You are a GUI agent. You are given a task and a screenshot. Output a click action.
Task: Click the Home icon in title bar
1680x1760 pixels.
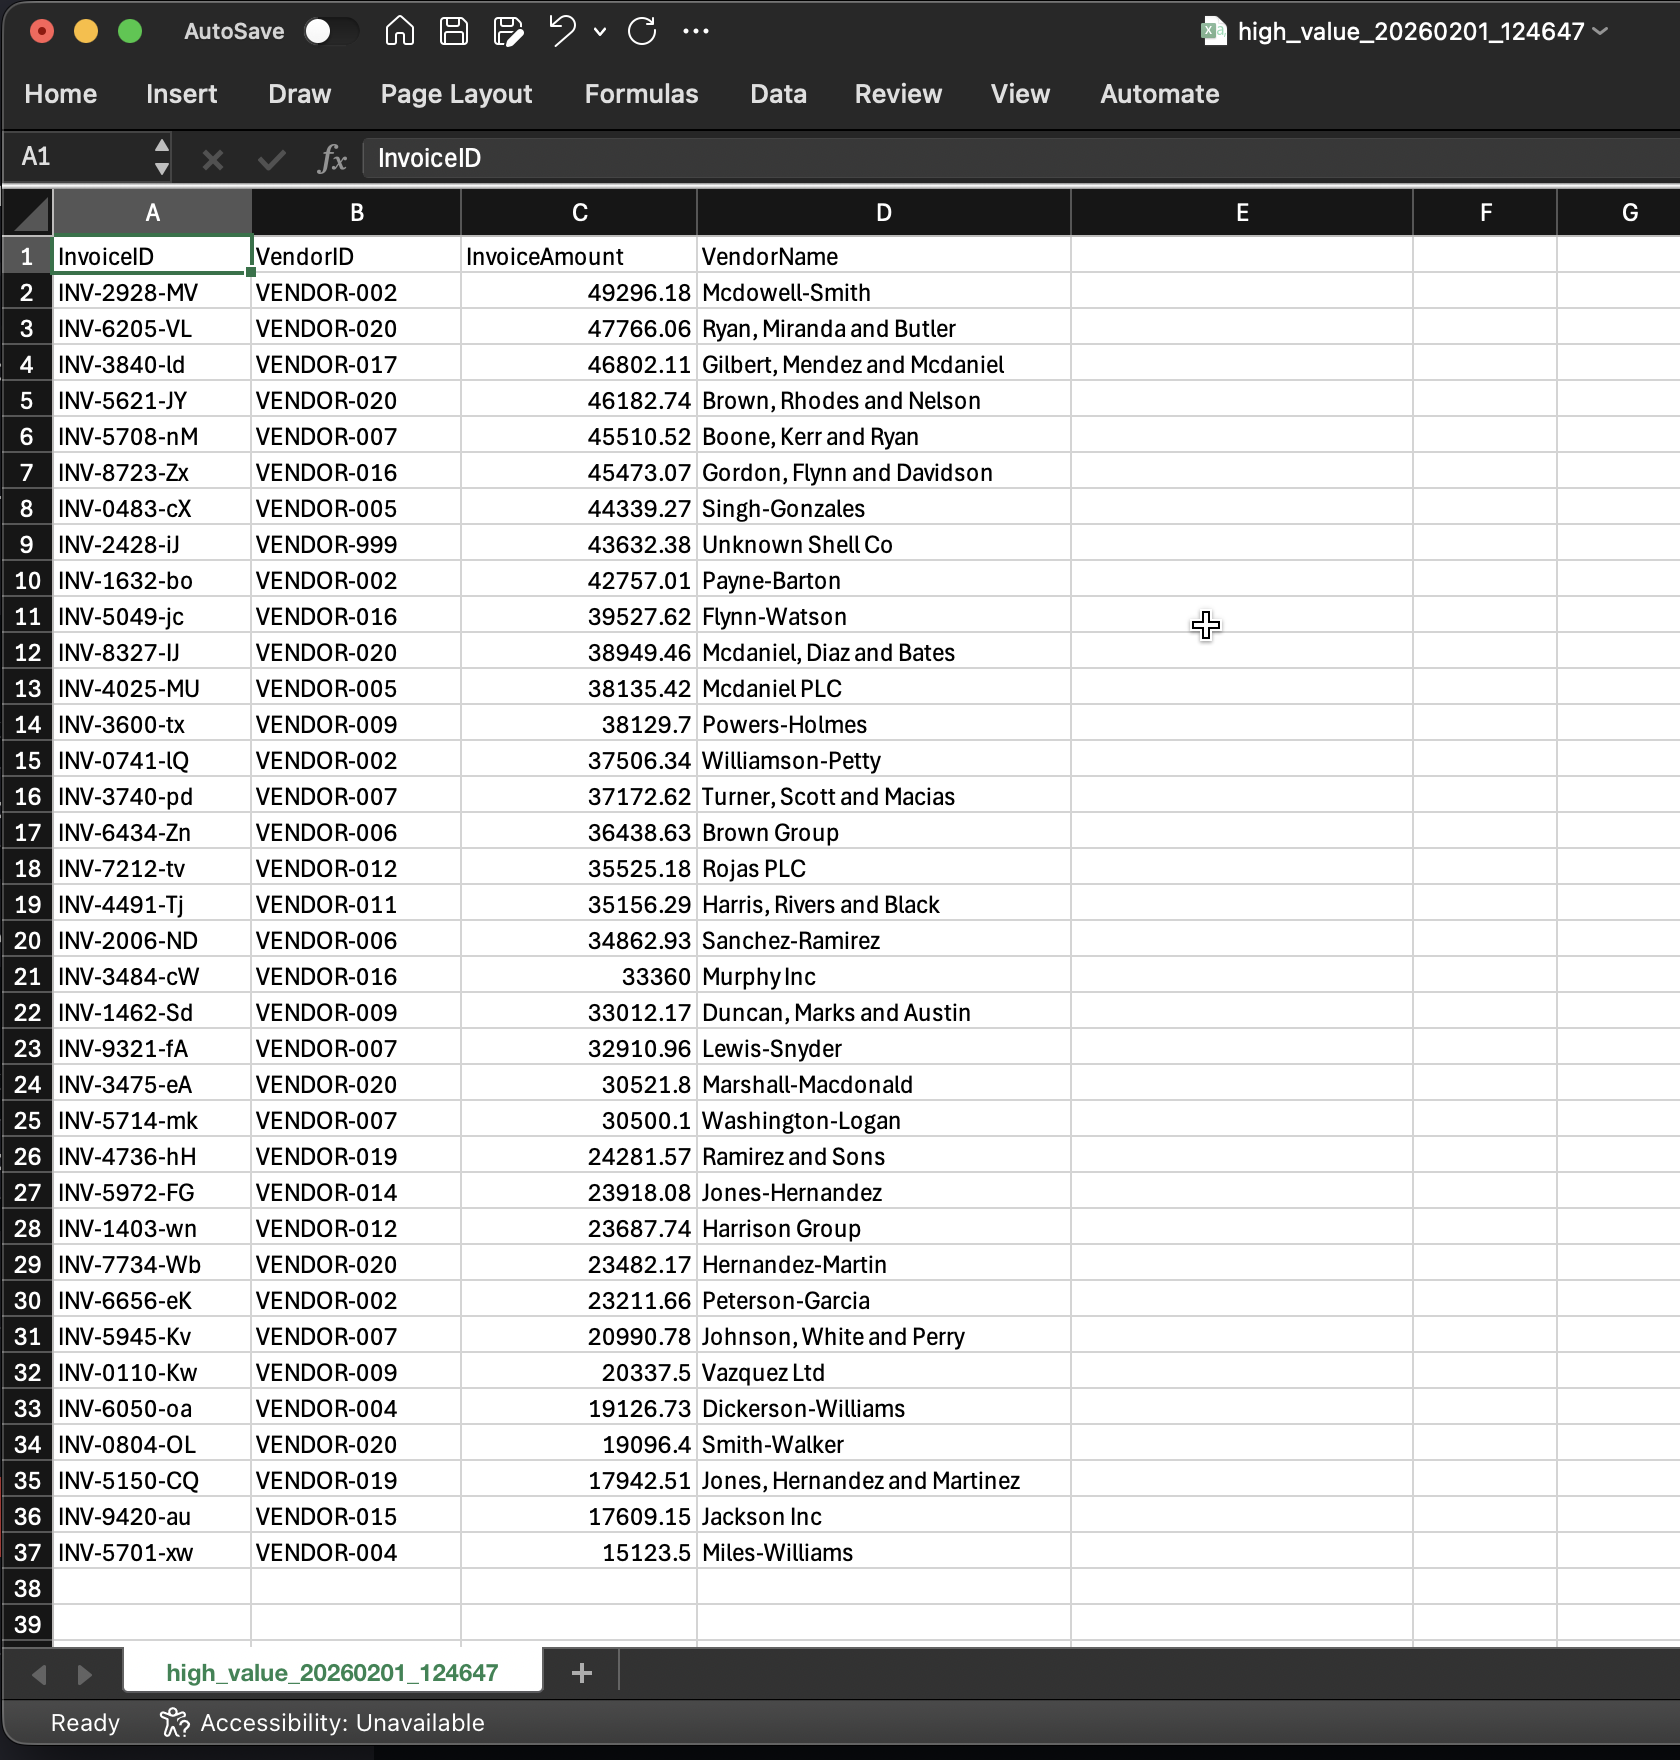point(399,32)
